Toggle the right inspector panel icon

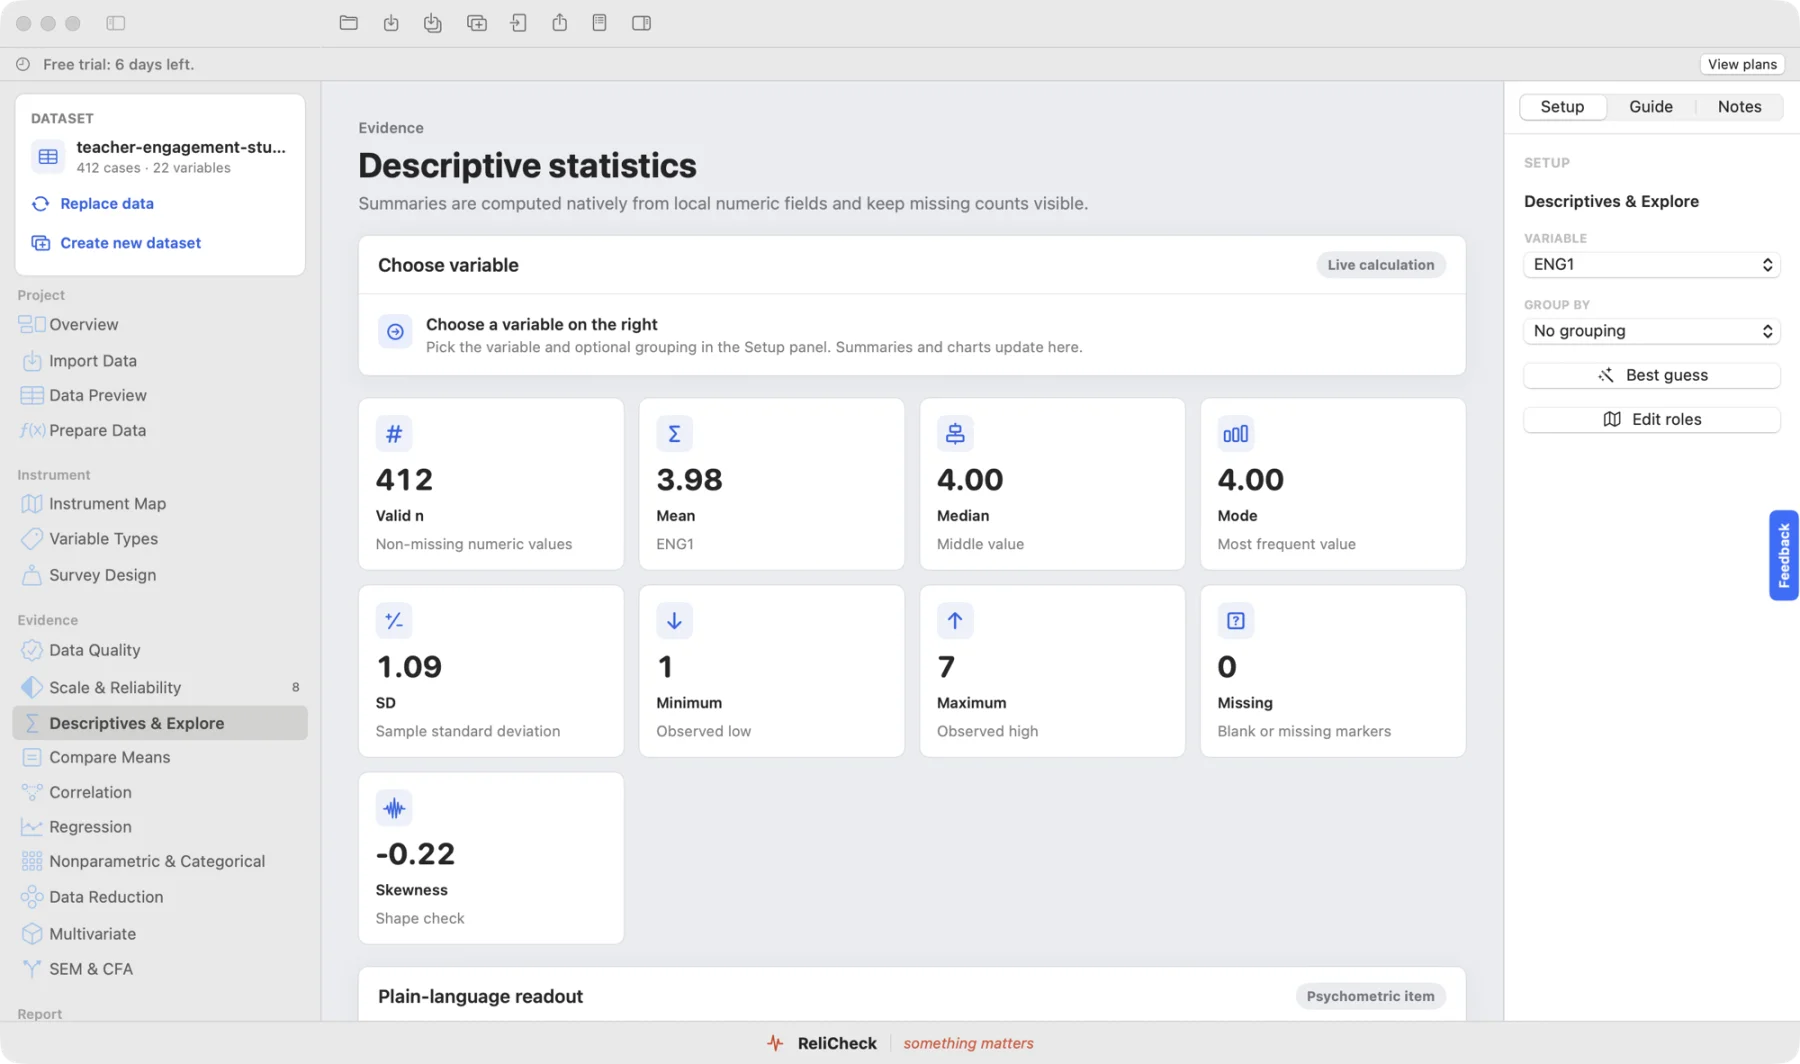[x=642, y=23]
